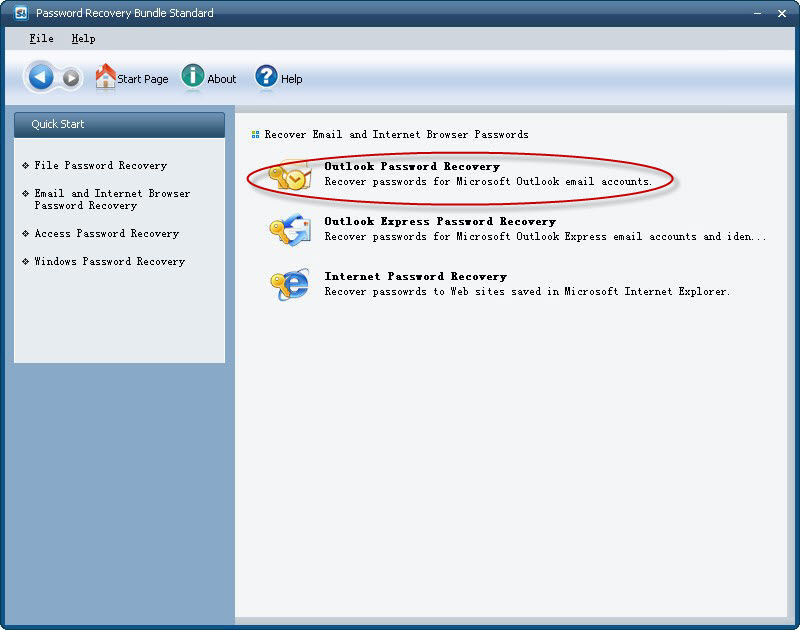Open Outlook Express Password Recovery via its icon
Screen dimensions: 800x630
click(290, 229)
